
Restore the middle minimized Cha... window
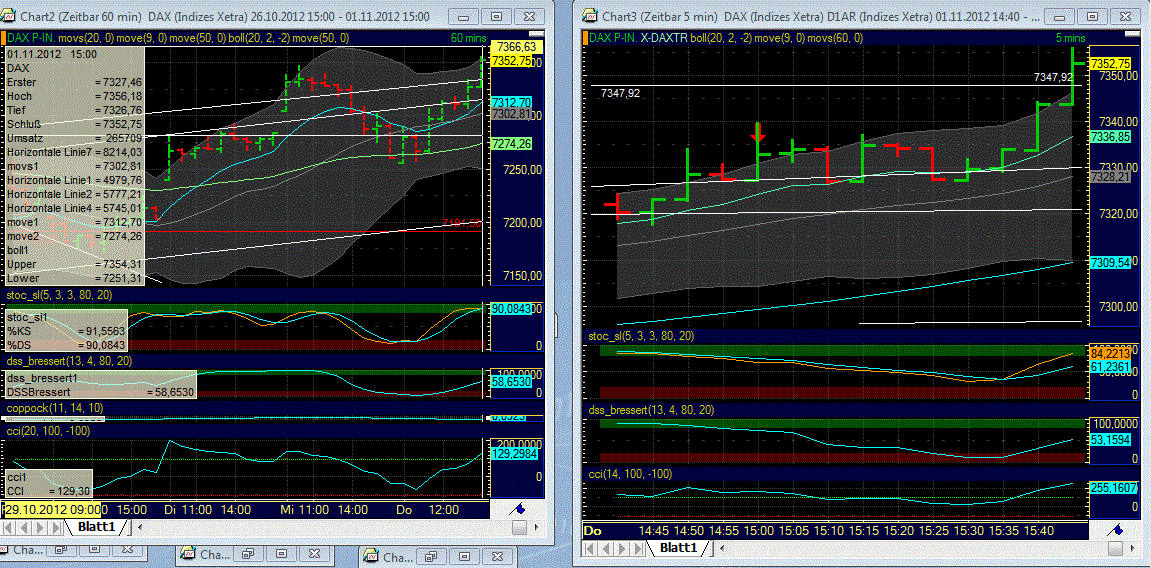(248, 554)
